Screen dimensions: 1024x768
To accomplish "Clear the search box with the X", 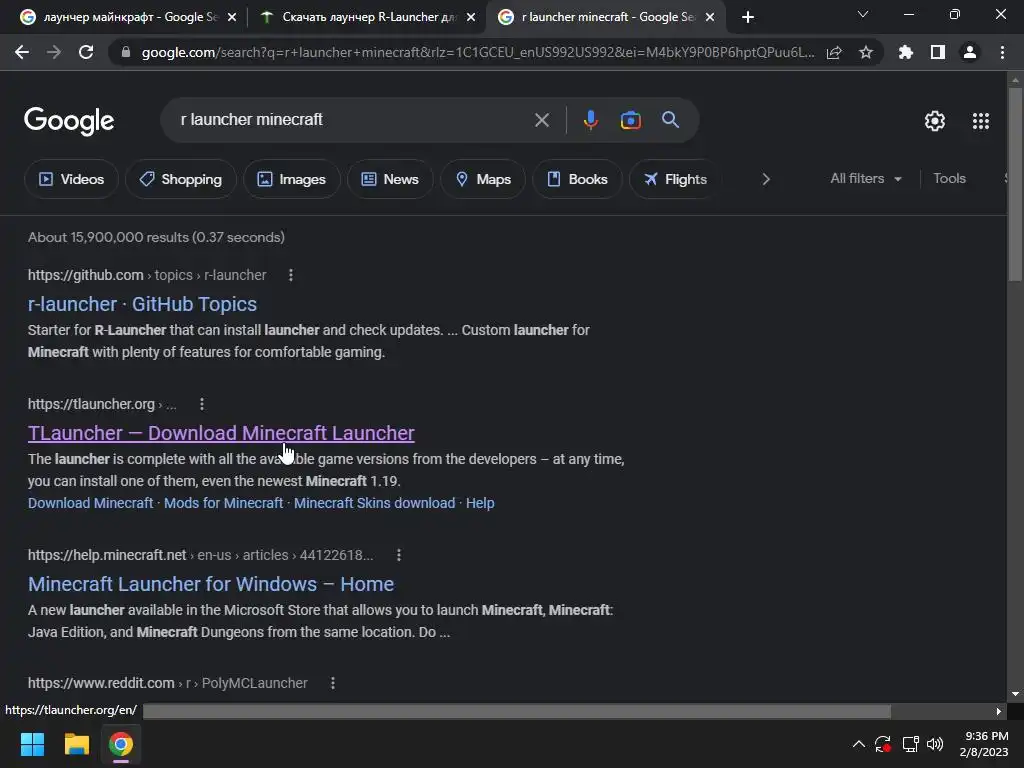I will (x=541, y=120).
